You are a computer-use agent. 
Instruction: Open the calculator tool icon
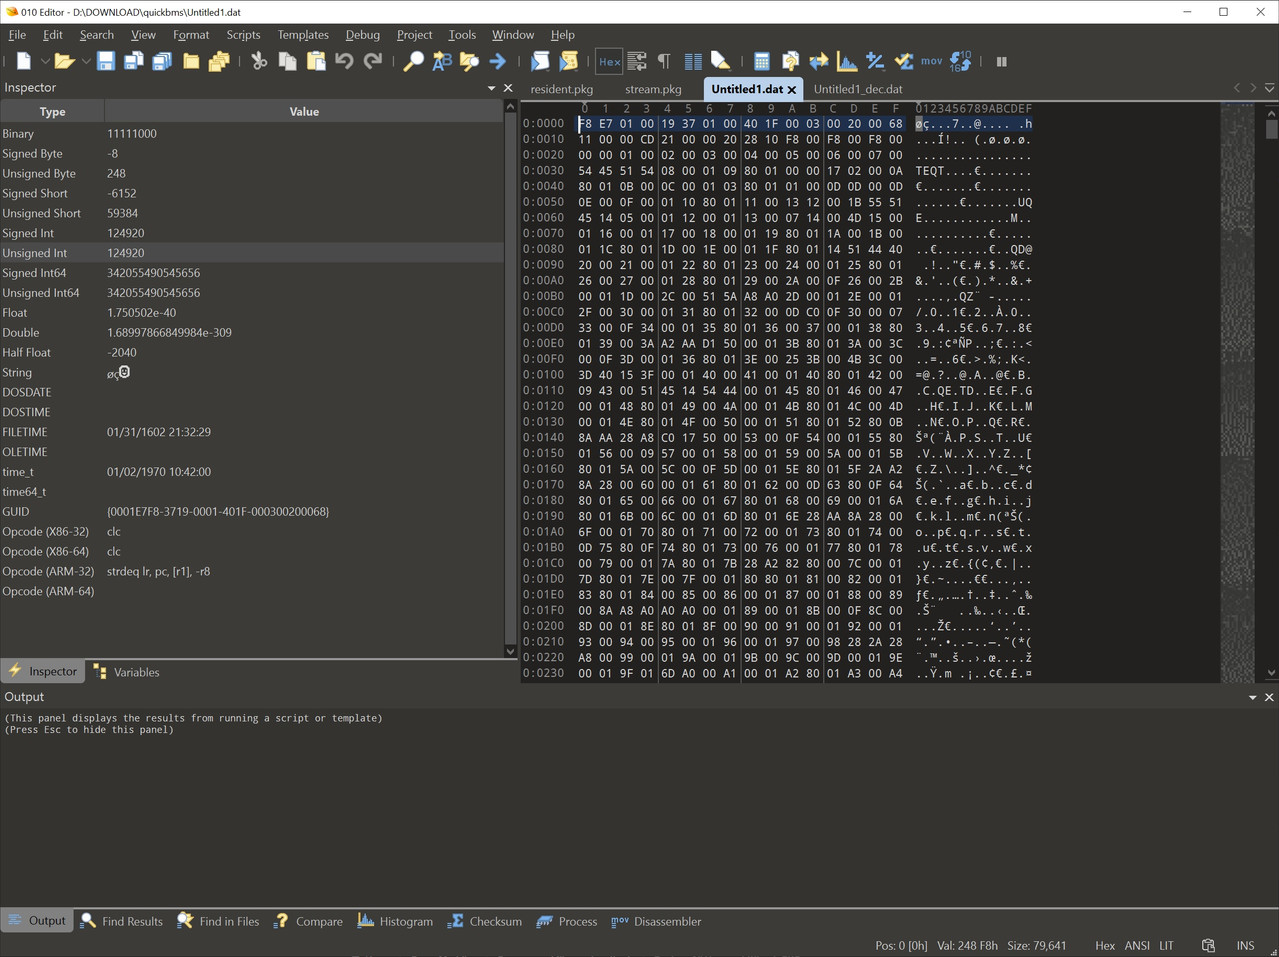762,62
